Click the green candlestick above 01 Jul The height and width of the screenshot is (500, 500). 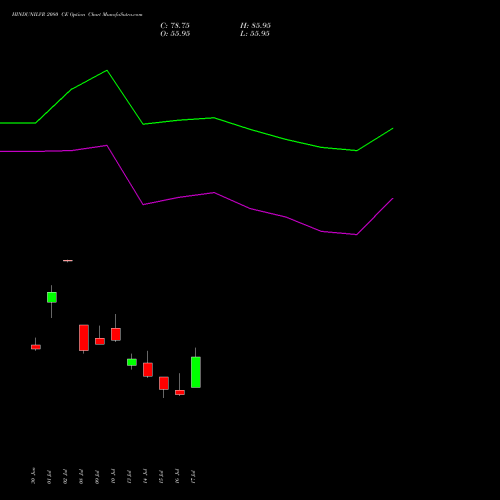[52, 297]
